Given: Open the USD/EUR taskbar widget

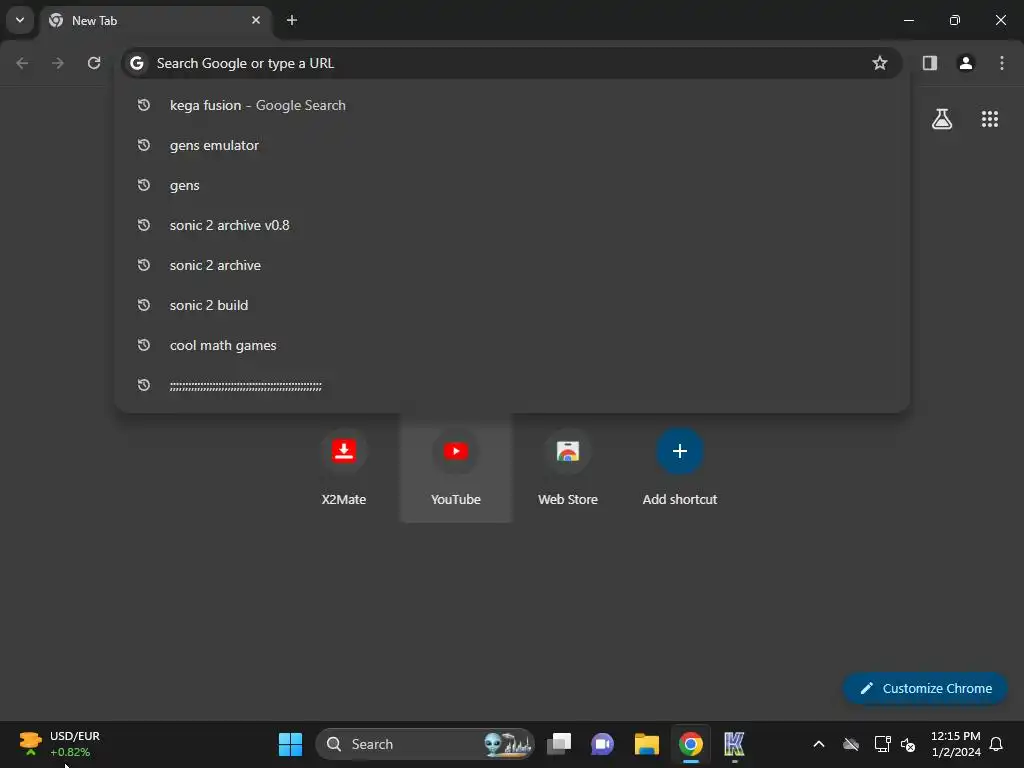Looking at the screenshot, I should [60, 744].
